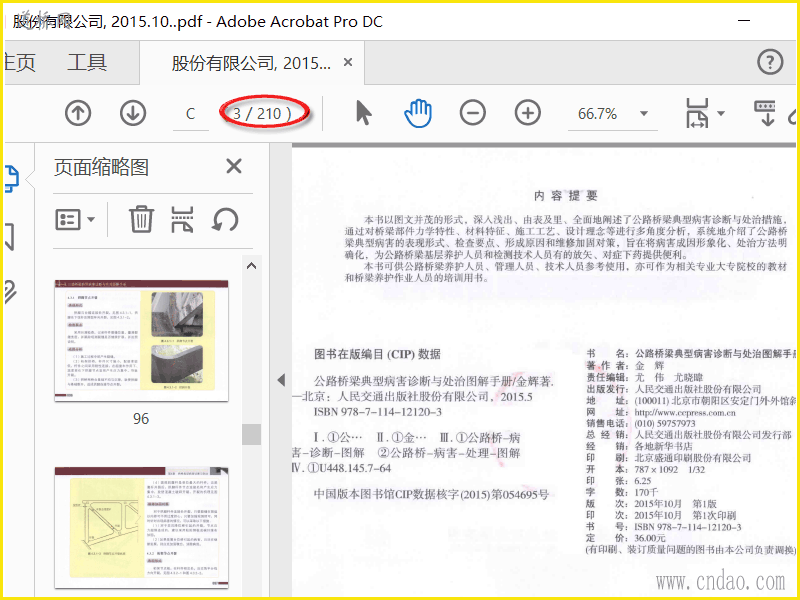The height and width of the screenshot is (600, 800).
Task: Go to next page with down arrow
Action: coord(133,113)
